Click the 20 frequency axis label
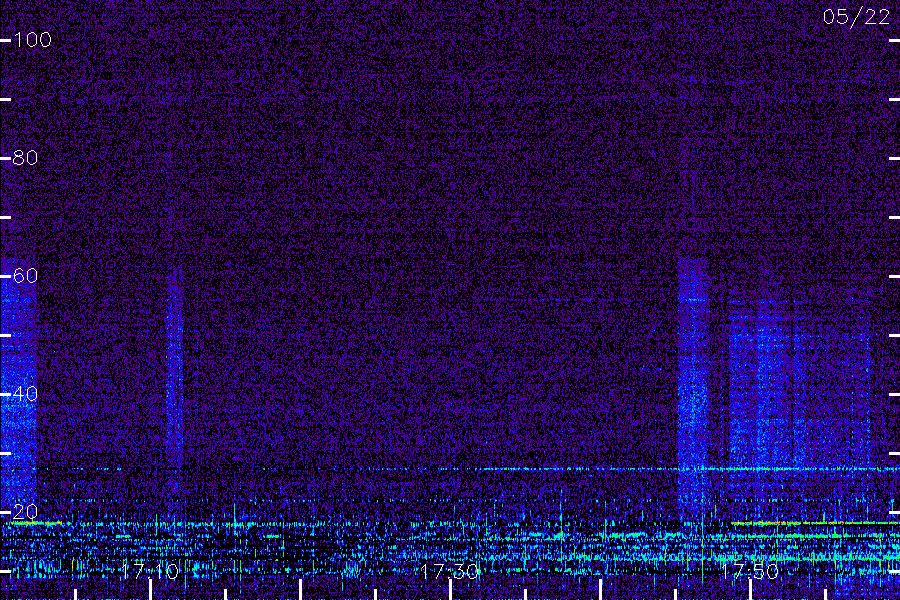The image size is (900, 600). tap(25, 512)
